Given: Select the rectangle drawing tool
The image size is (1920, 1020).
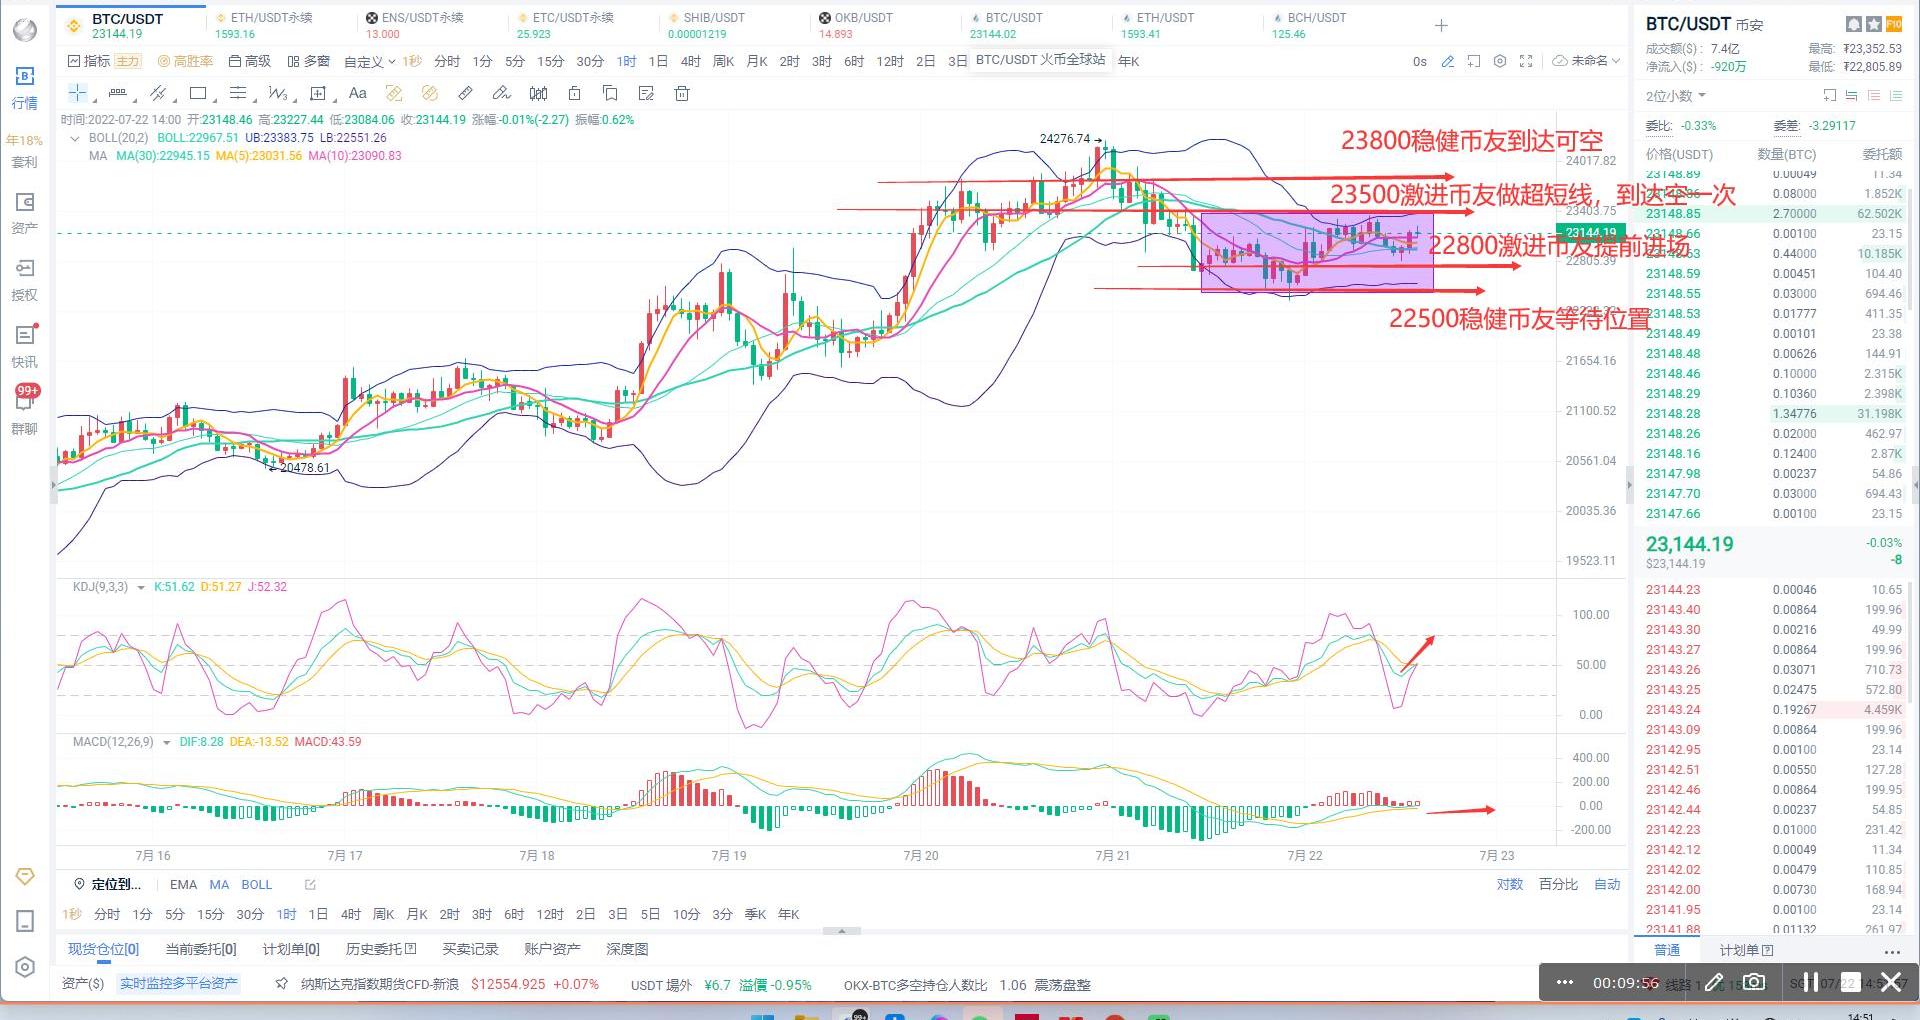Looking at the screenshot, I should (x=198, y=94).
